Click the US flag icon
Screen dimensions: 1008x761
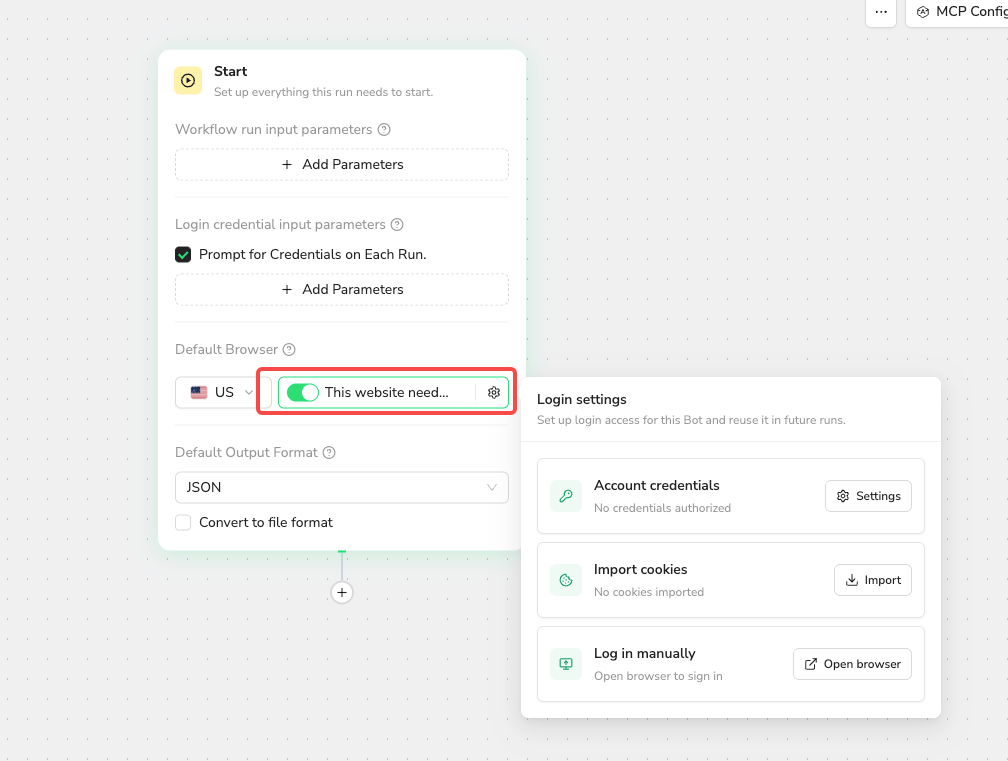(x=199, y=392)
